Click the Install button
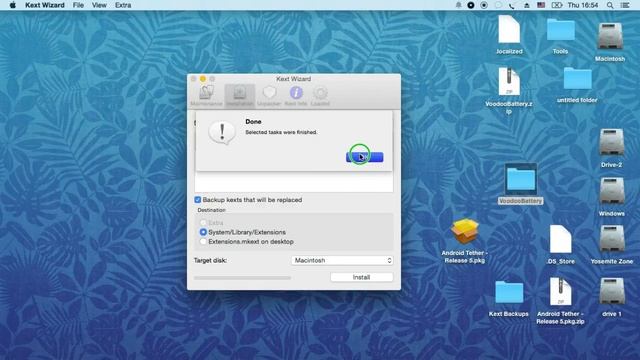This screenshot has height=360, width=640. 362,277
